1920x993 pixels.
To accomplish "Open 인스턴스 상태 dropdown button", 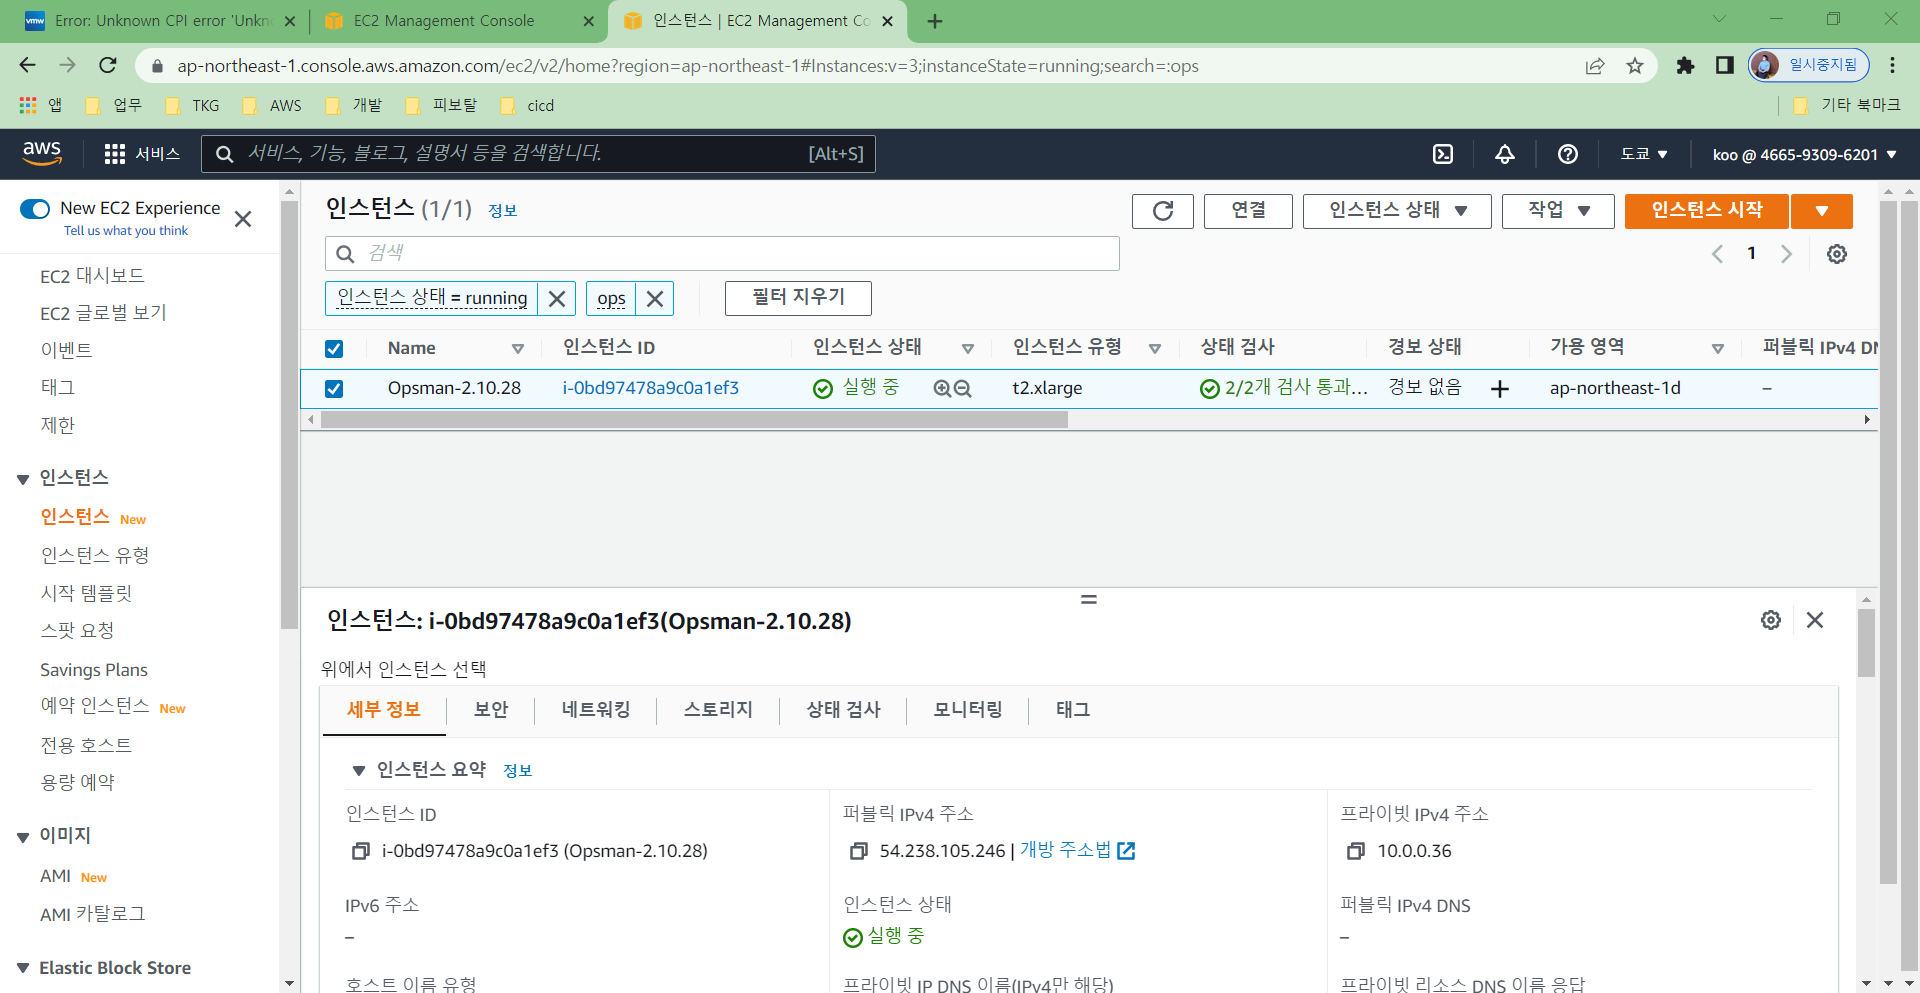I will point(1397,211).
